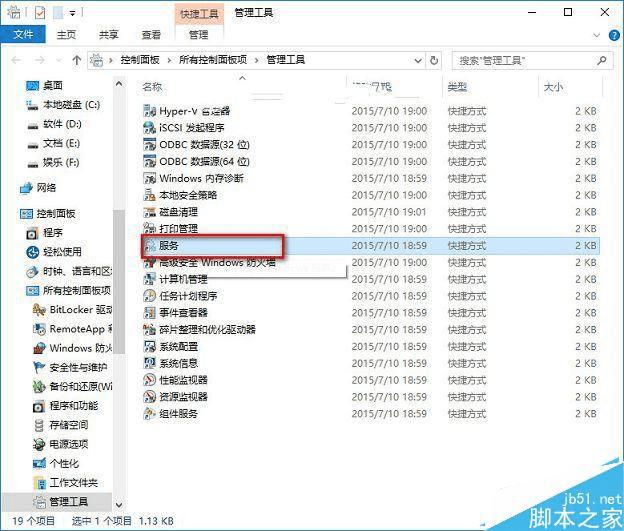
Task: Click the 事件查看器 icon
Action: 149,312
